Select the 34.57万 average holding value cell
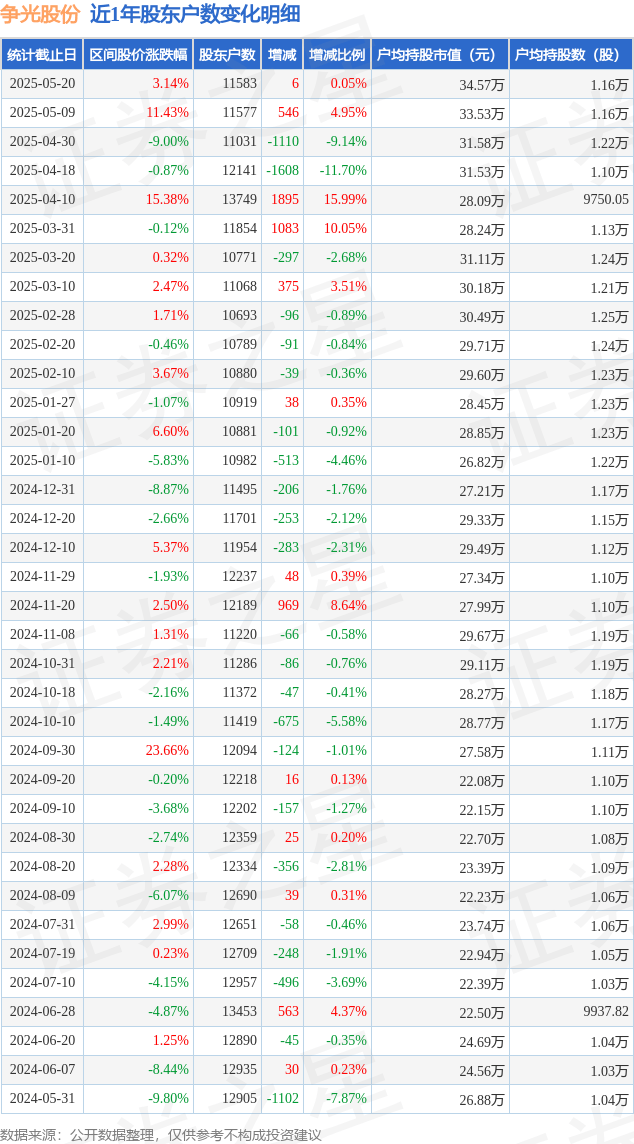 [x=482, y=85]
